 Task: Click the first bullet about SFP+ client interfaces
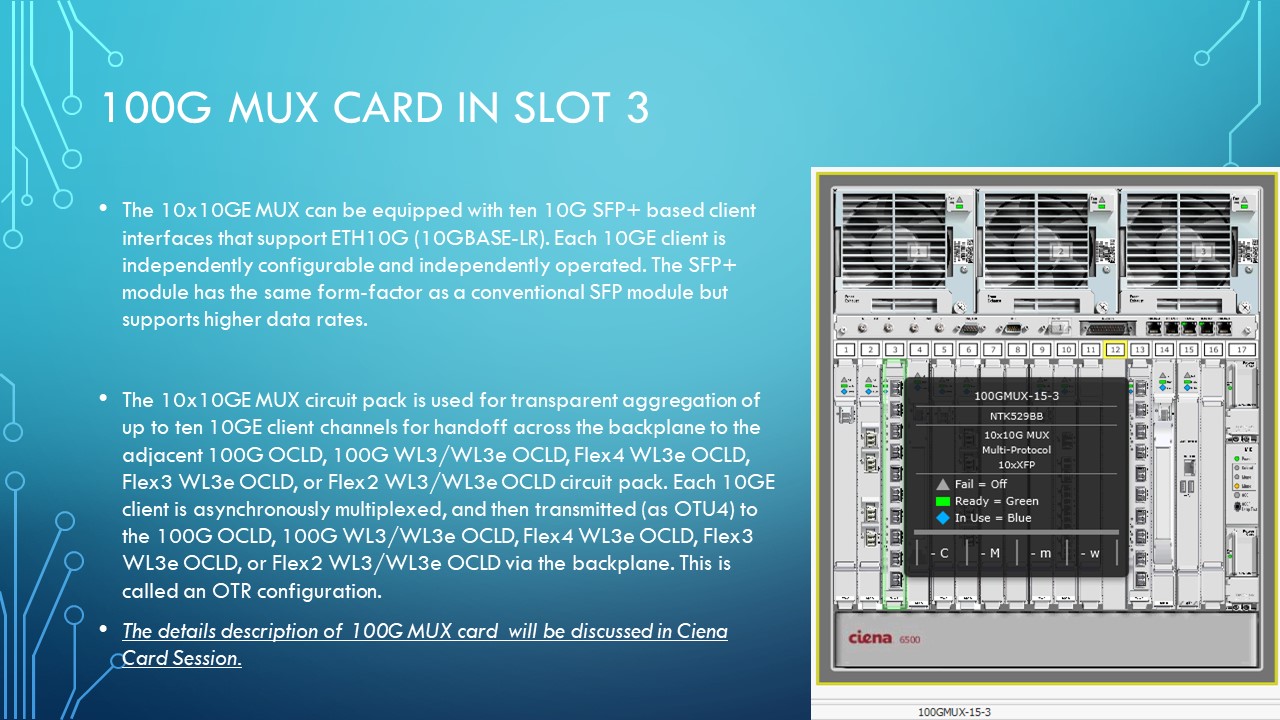point(440,265)
